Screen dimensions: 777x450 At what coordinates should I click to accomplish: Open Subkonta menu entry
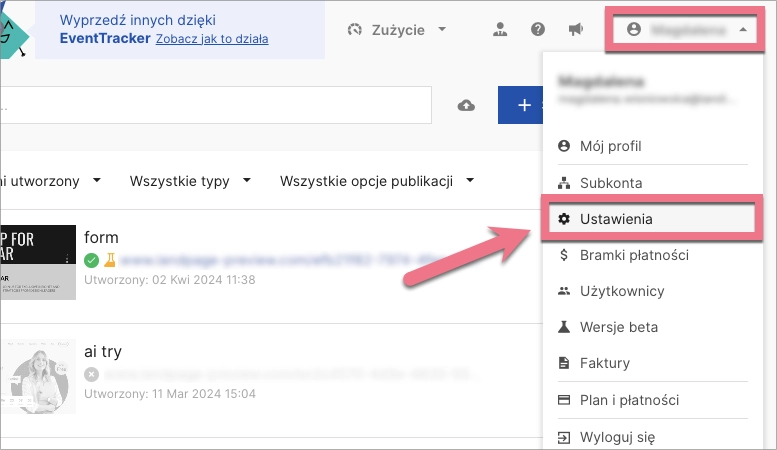(x=610, y=183)
